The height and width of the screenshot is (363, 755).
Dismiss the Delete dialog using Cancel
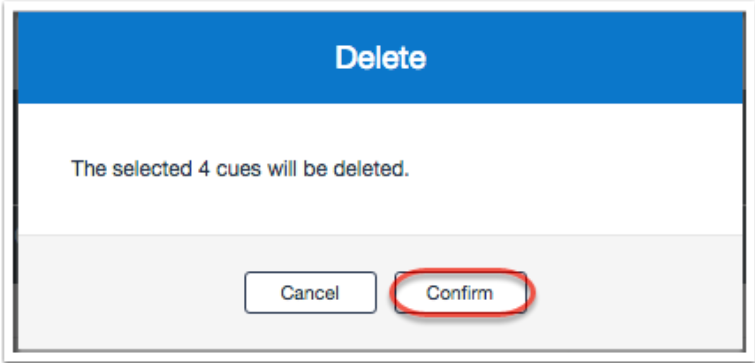310,292
